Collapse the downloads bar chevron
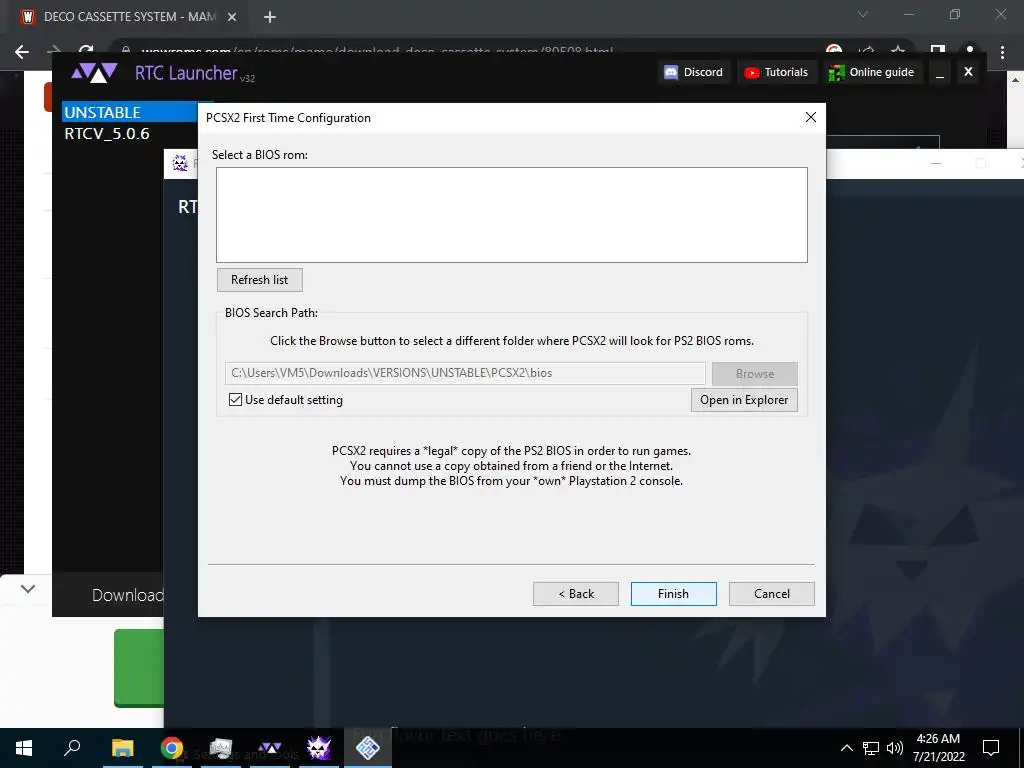 pos(27,588)
